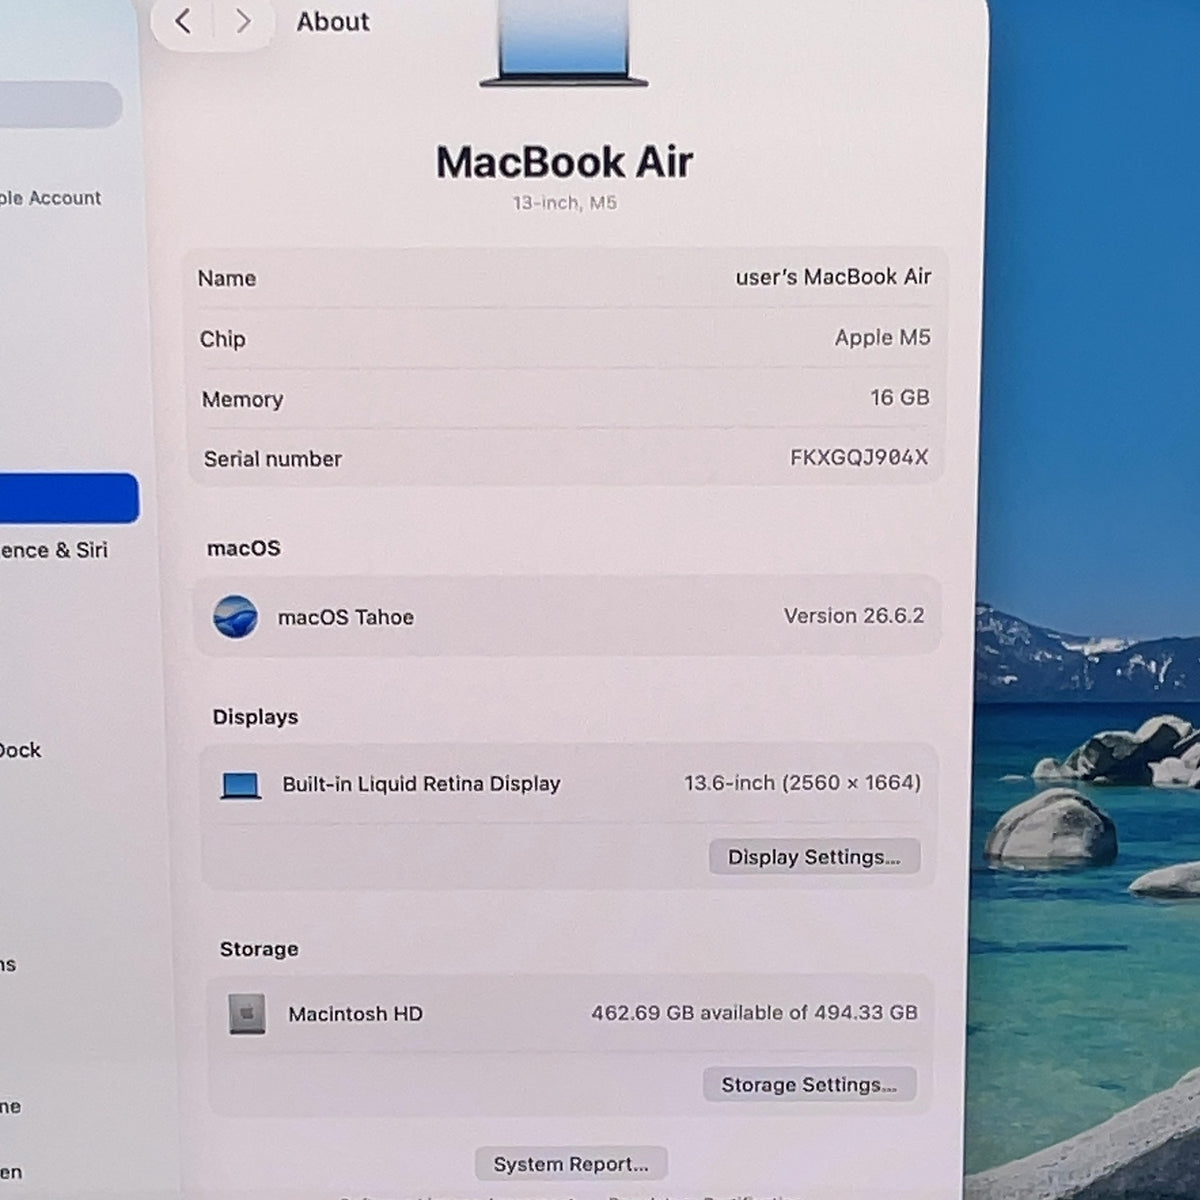Click the name value 'user's MacBook Air'

833,277
